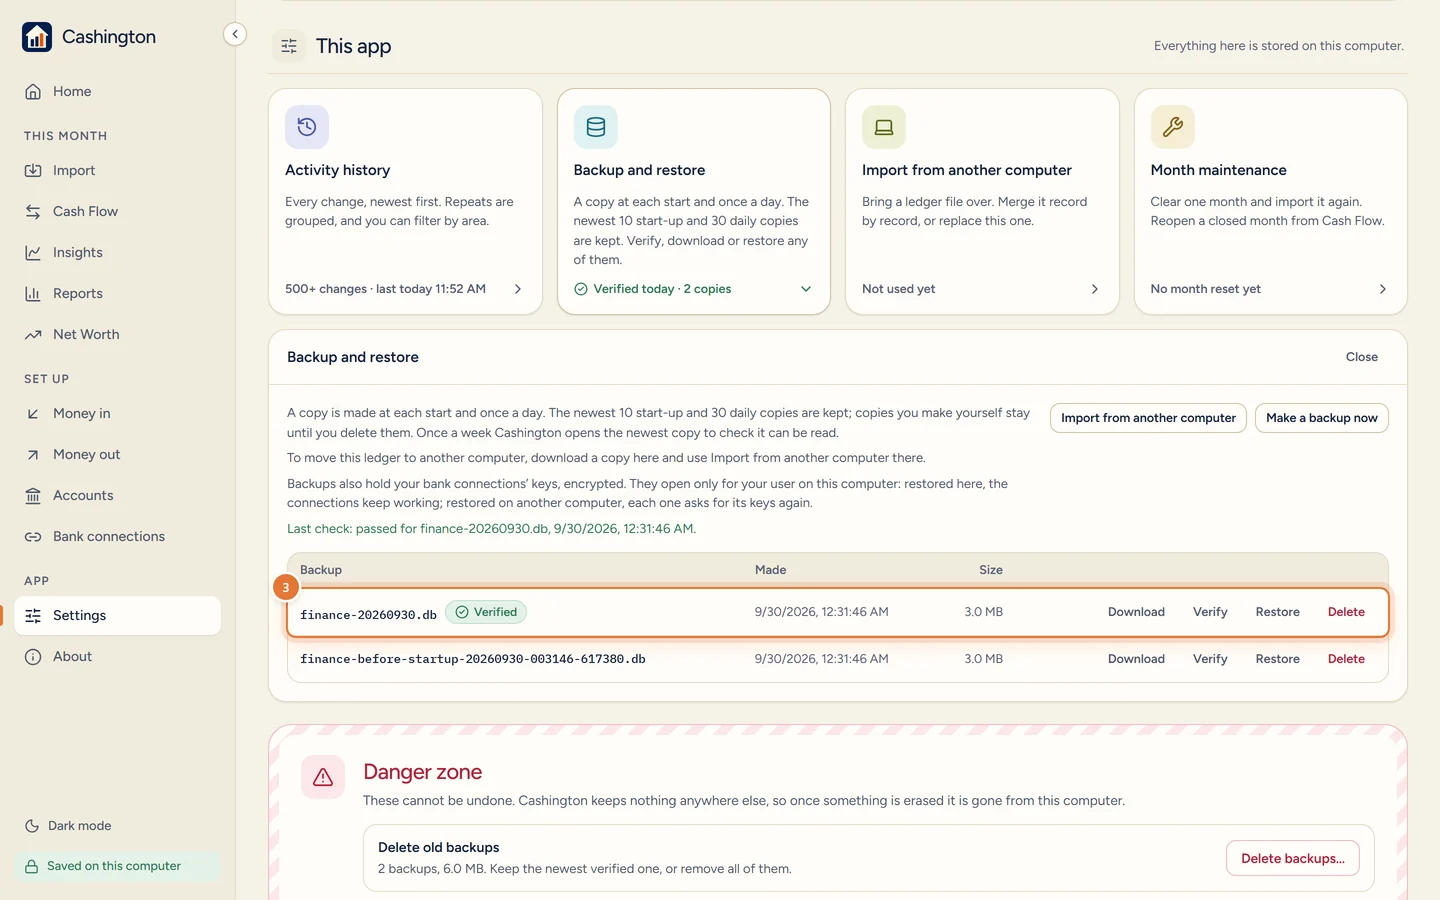Click the About info circle icon
The height and width of the screenshot is (900, 1440).
point(33,657)
